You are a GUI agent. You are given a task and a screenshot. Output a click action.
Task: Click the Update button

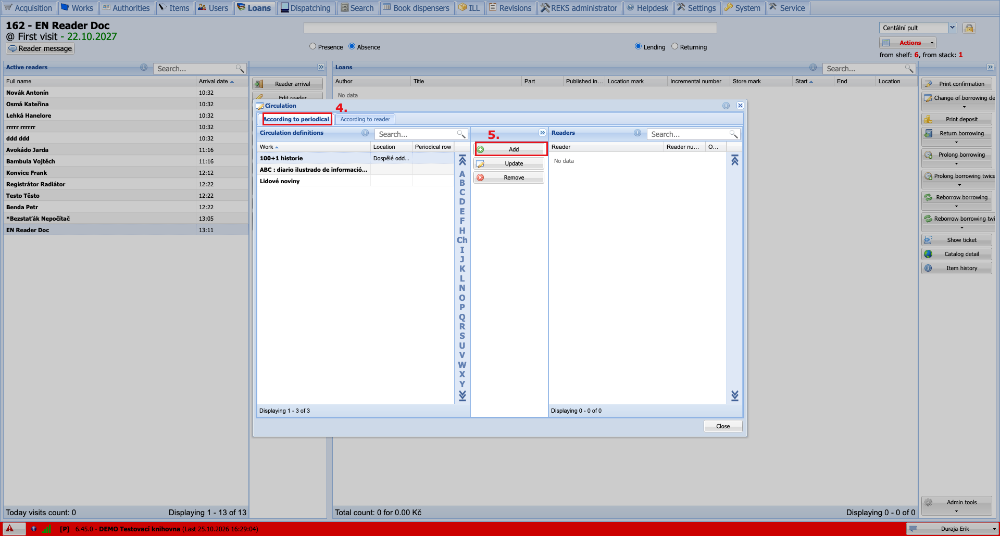[x=508, y=163]
